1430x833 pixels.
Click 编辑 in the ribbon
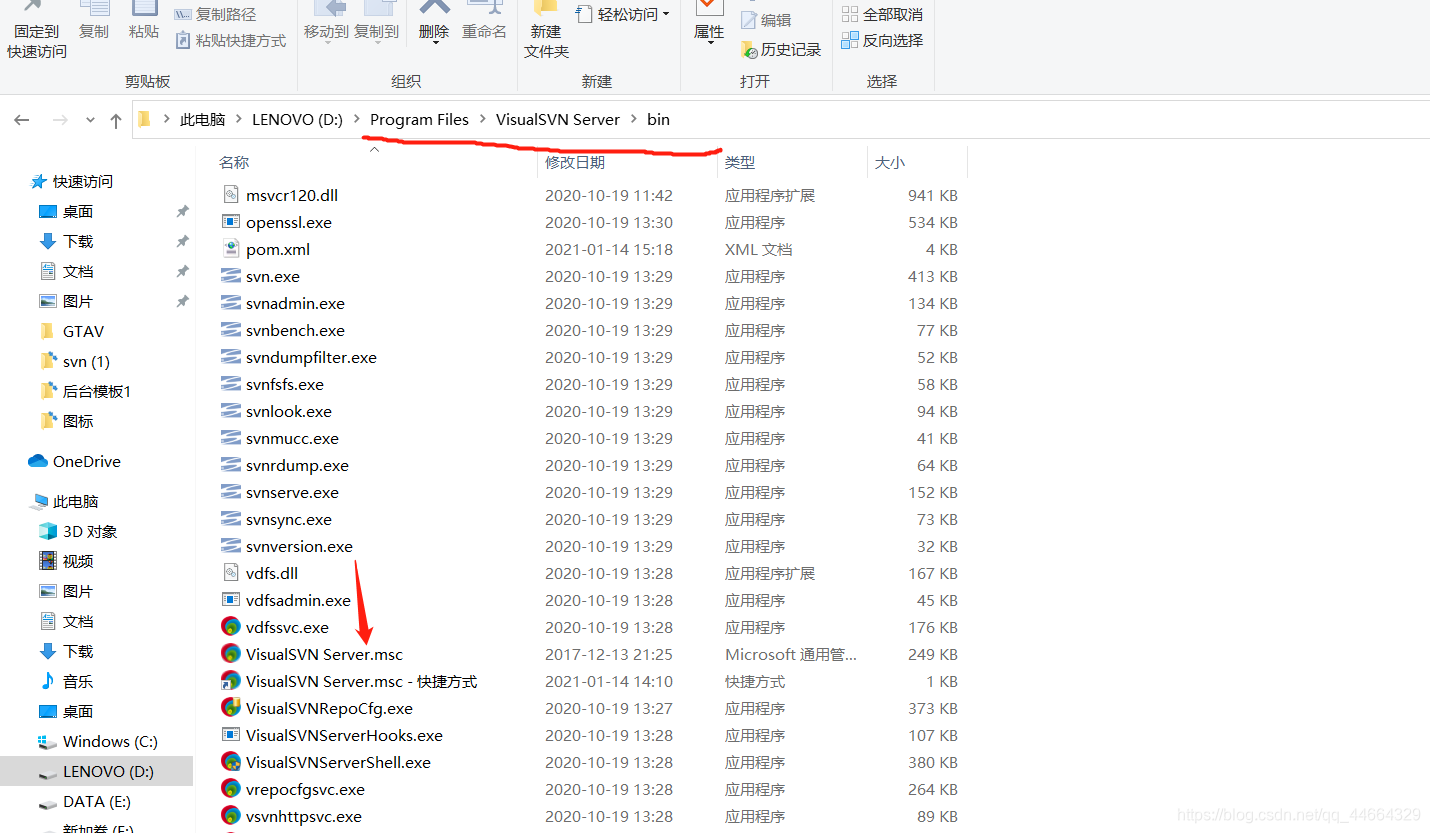pyautogui.click(x=766, y=19)
